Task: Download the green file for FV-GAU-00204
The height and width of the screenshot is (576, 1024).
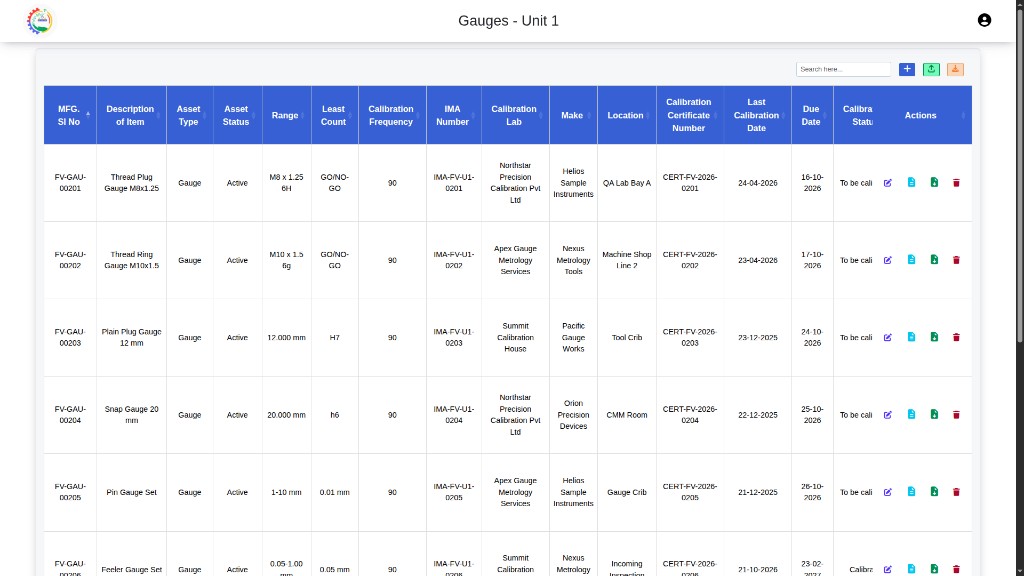Action: 935,415
